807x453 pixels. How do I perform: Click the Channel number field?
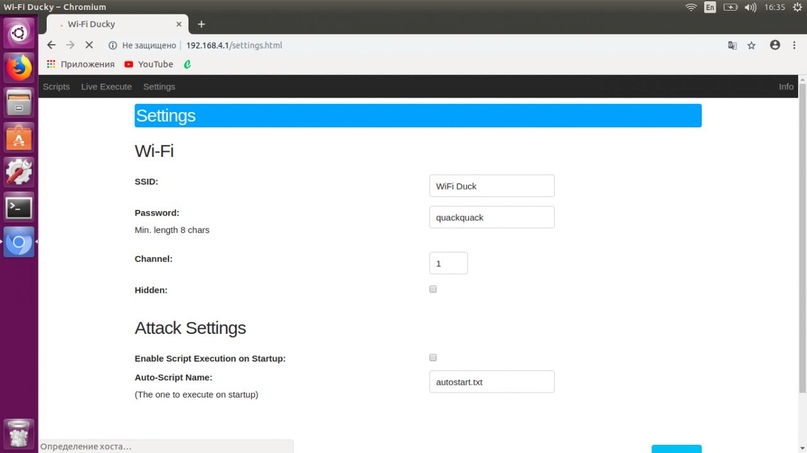pos(448,263)
